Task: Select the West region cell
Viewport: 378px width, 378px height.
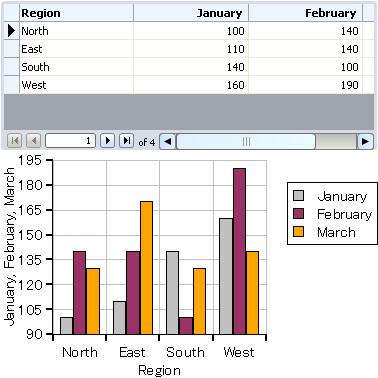Action: tap(76, 85)
